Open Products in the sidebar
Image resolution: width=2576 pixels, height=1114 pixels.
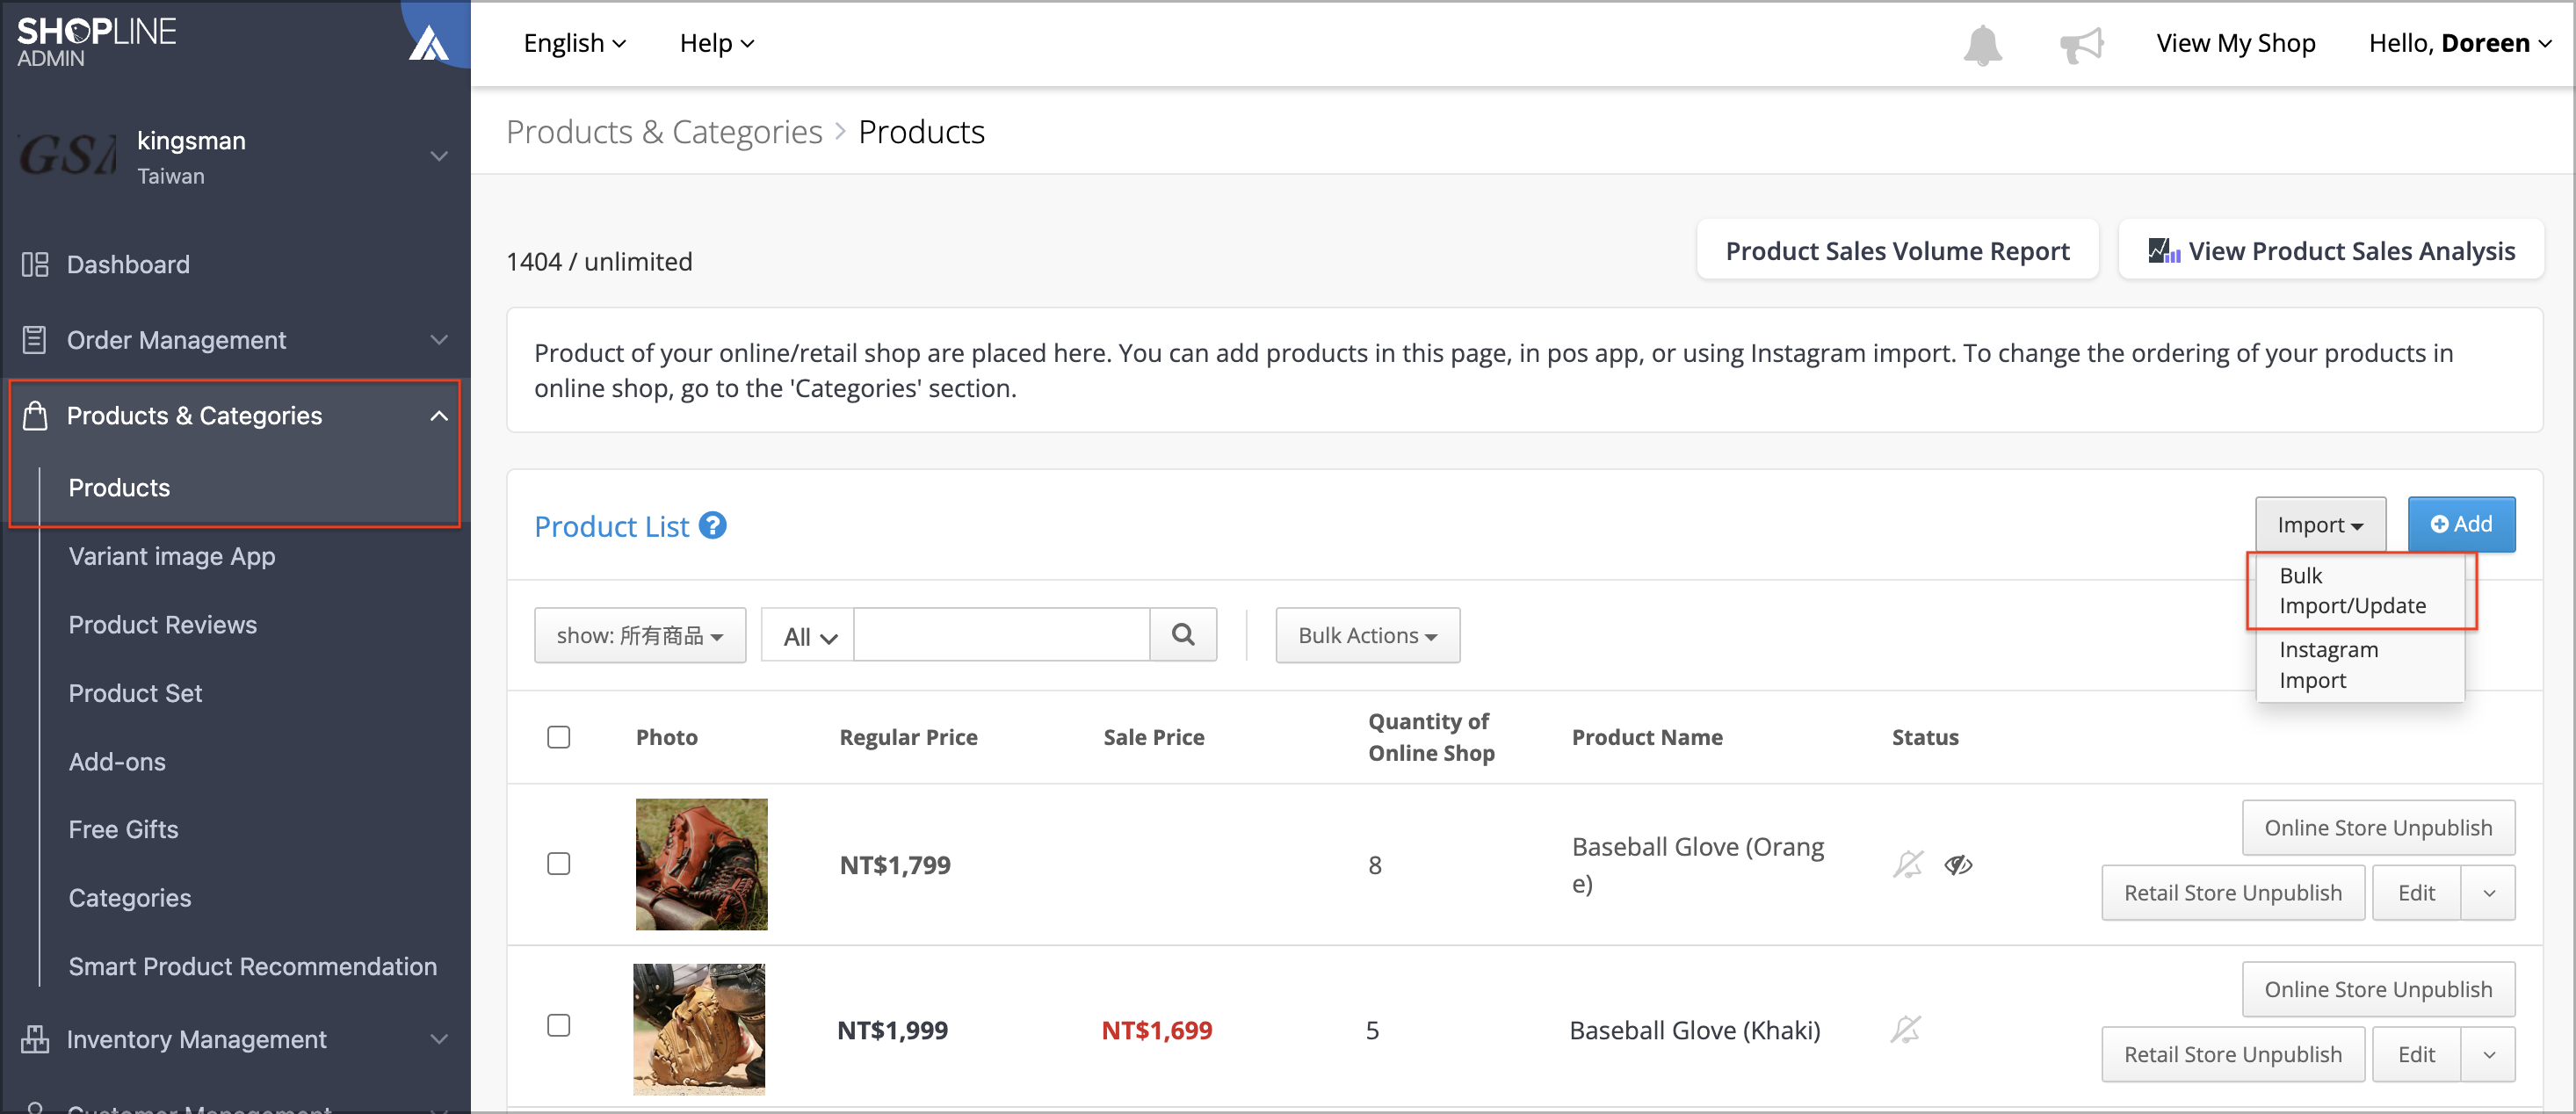(119, 487)
